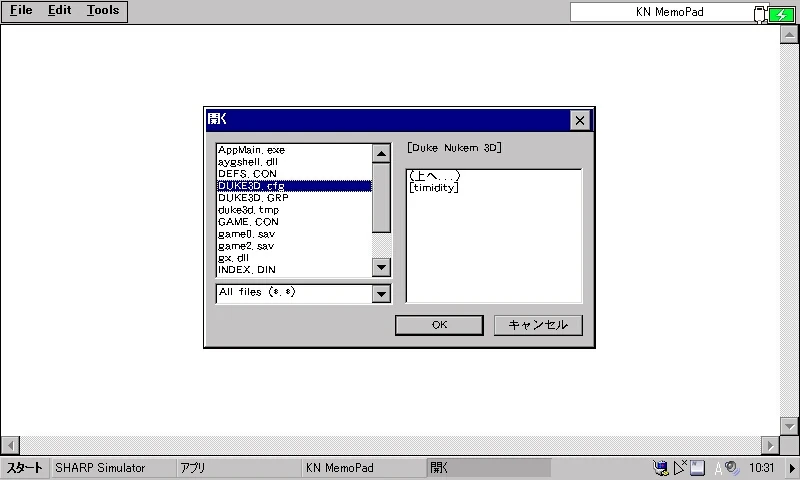Select duke3d.tmp in the file list
Viewport: 800px width, 480px height.
pyautogui.click(x=294, y=210)
